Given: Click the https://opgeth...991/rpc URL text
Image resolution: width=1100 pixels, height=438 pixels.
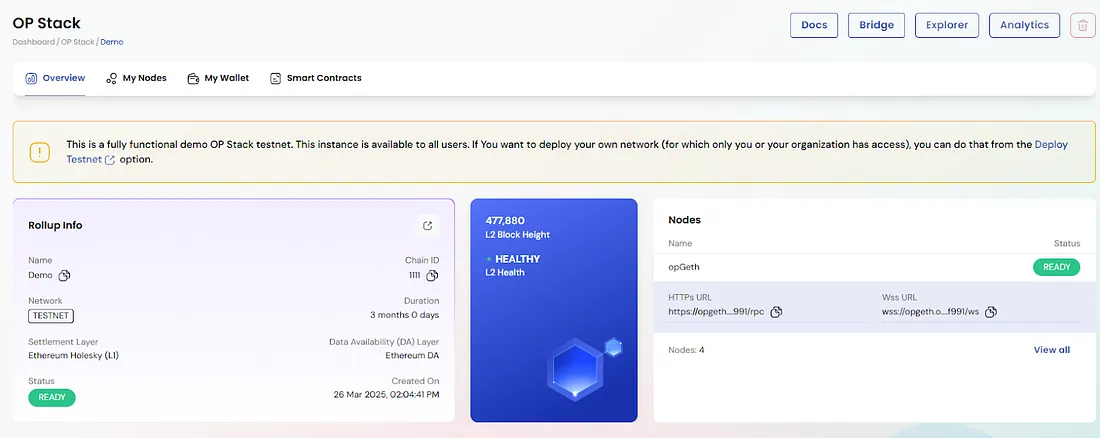Looking at the screenshot, I should (x=716, y=312).
